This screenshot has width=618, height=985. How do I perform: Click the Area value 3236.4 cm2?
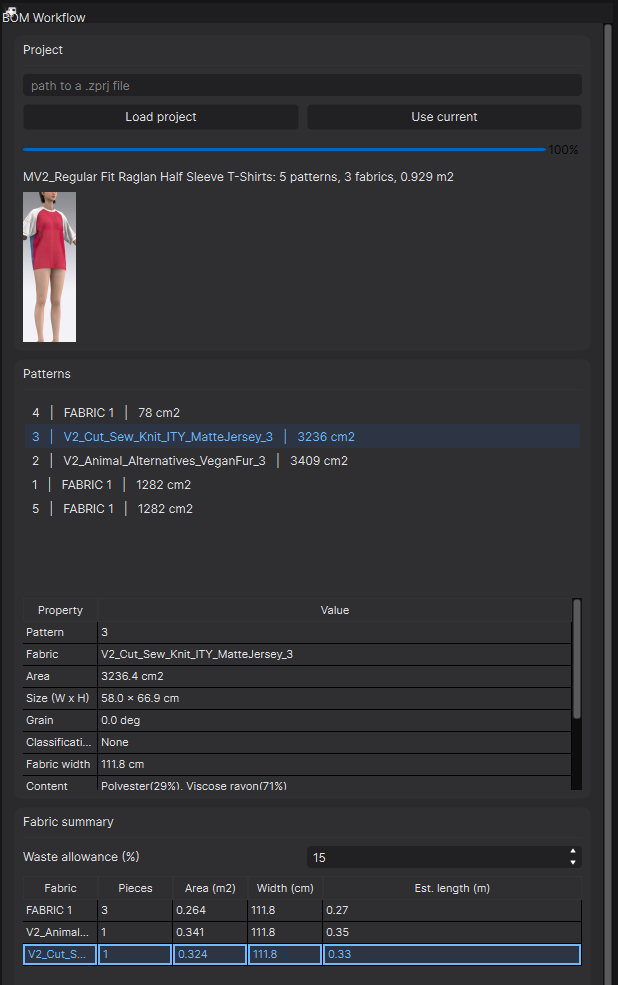[x=335, y=676]
